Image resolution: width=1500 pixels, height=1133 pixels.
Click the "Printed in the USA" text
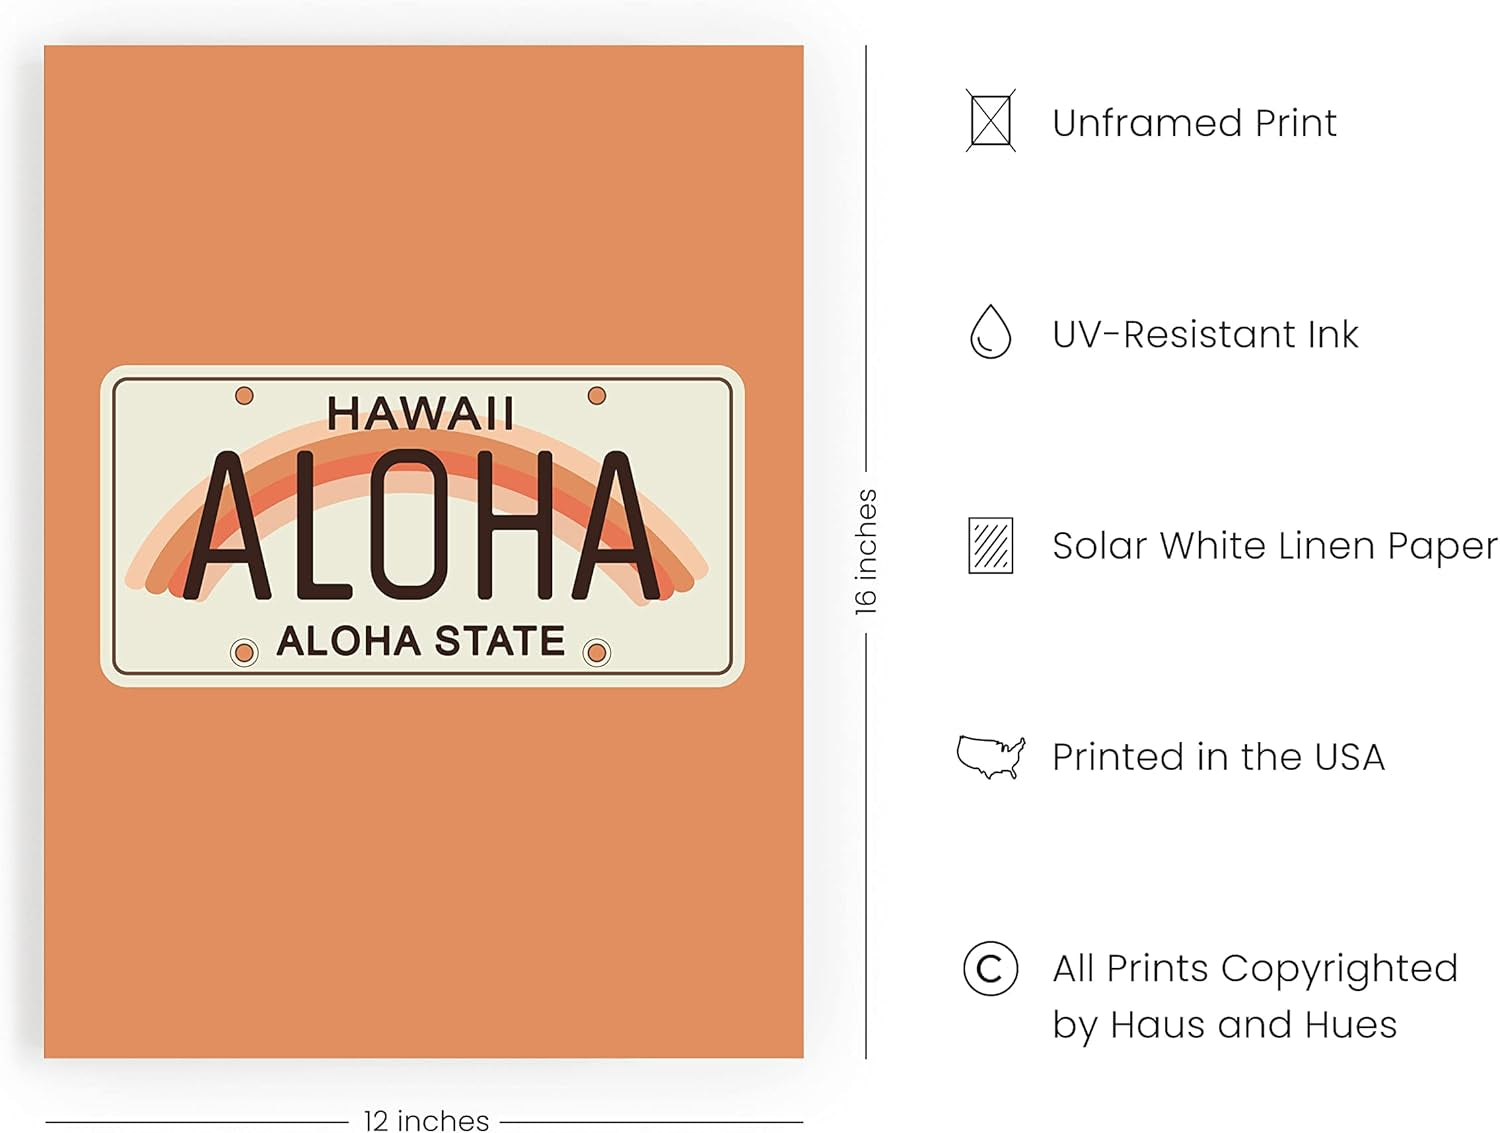coord(1218,757)
